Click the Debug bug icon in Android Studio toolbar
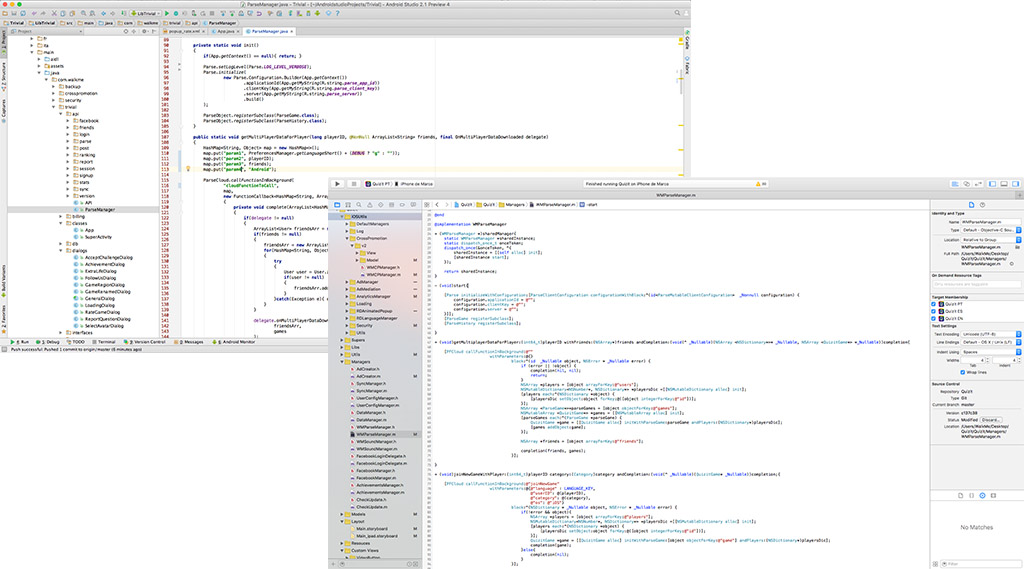The width and height of the screenshot is (1024, 569). (x=176, y=13)
